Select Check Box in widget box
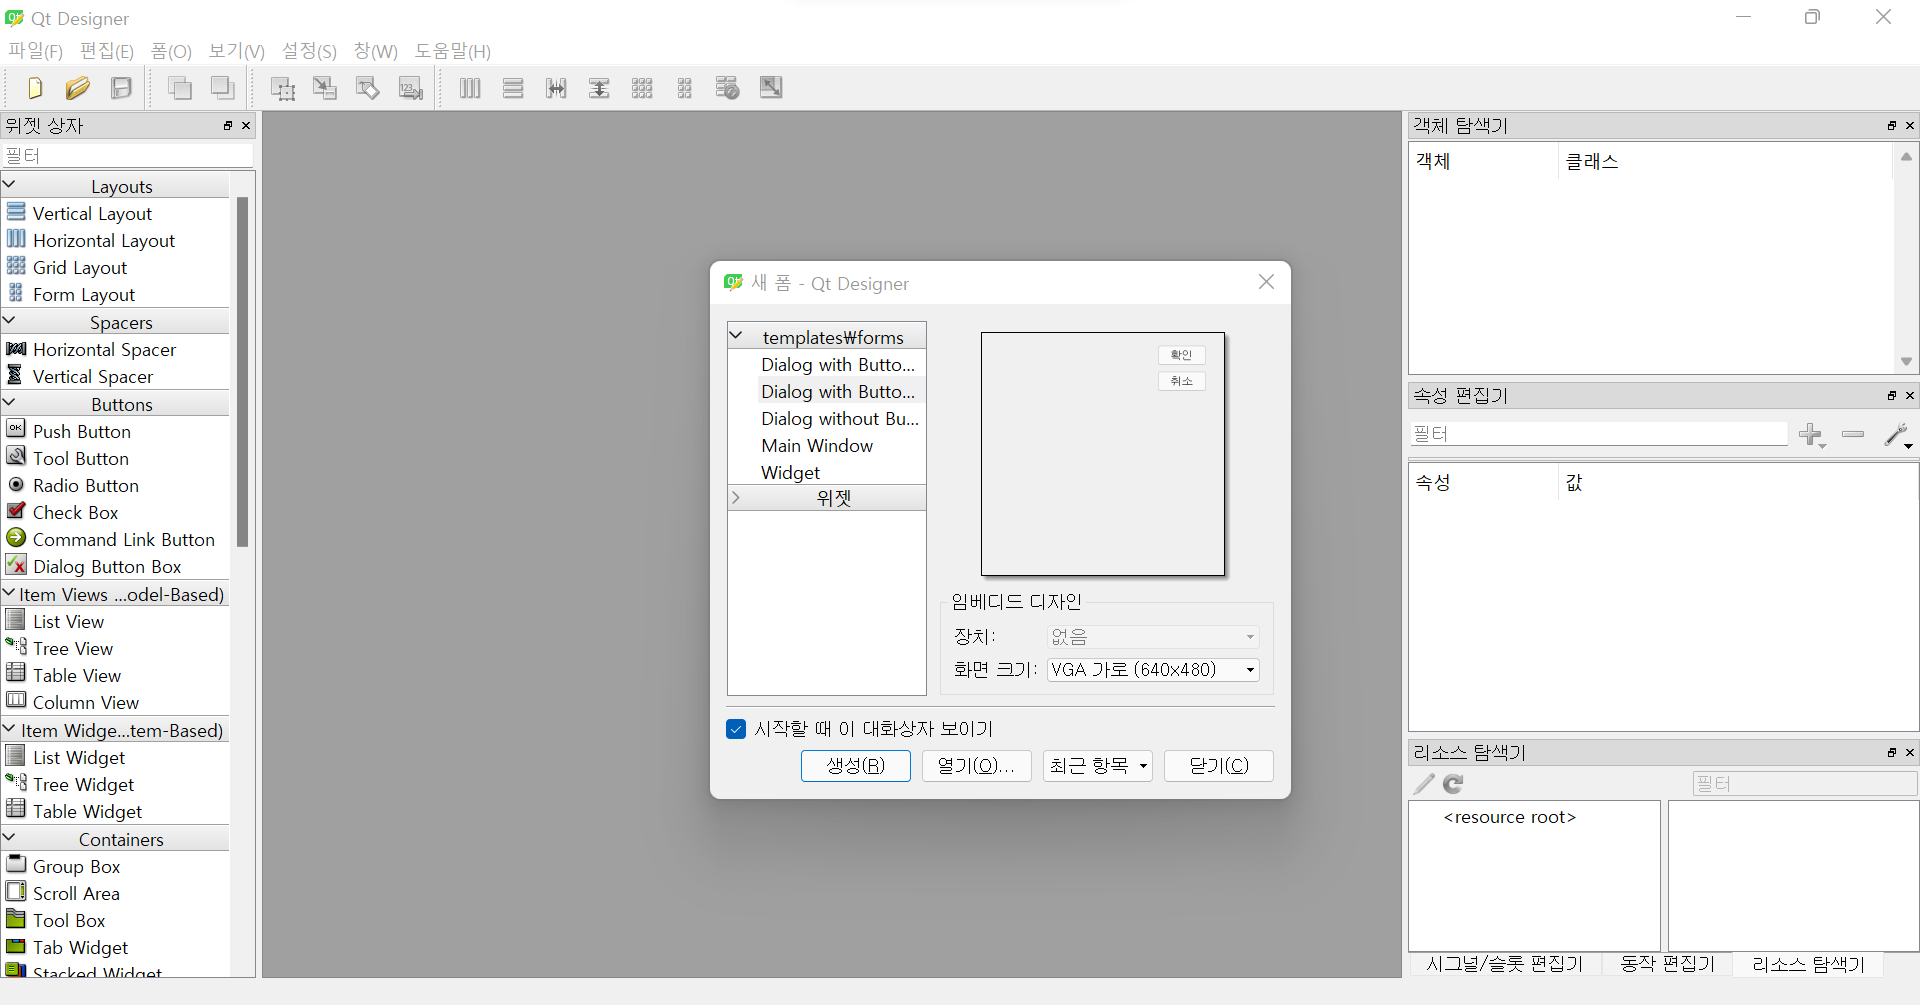The image size is (1920, 1005). [x=75, y=513]
